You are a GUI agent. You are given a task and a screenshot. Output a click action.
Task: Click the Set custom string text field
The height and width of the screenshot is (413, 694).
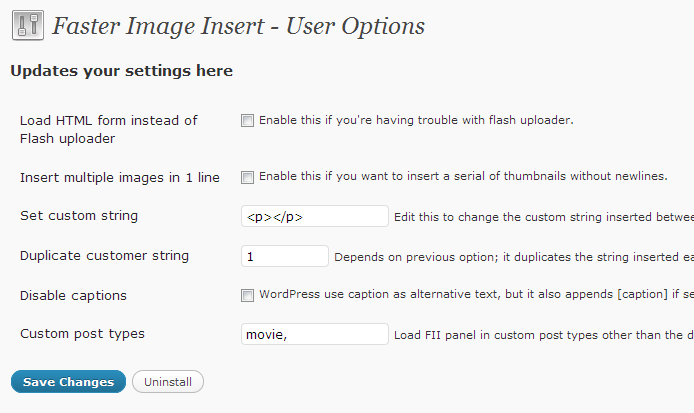[x=315, y=216]
